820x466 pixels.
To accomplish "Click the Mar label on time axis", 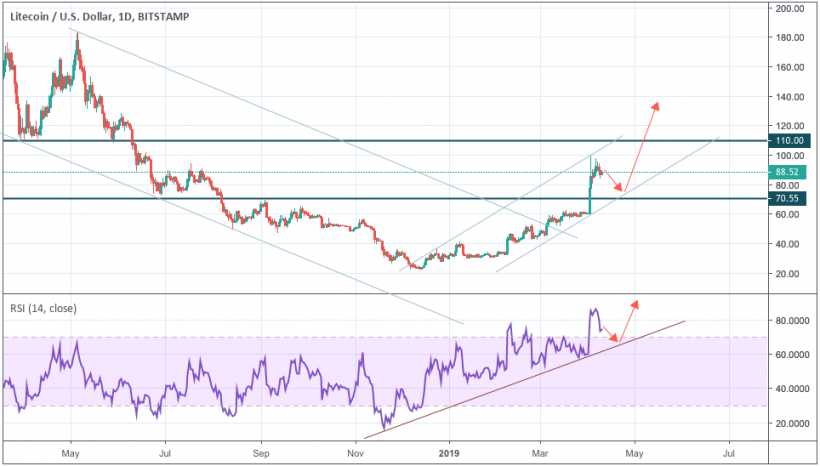I will tap(540, 453).
